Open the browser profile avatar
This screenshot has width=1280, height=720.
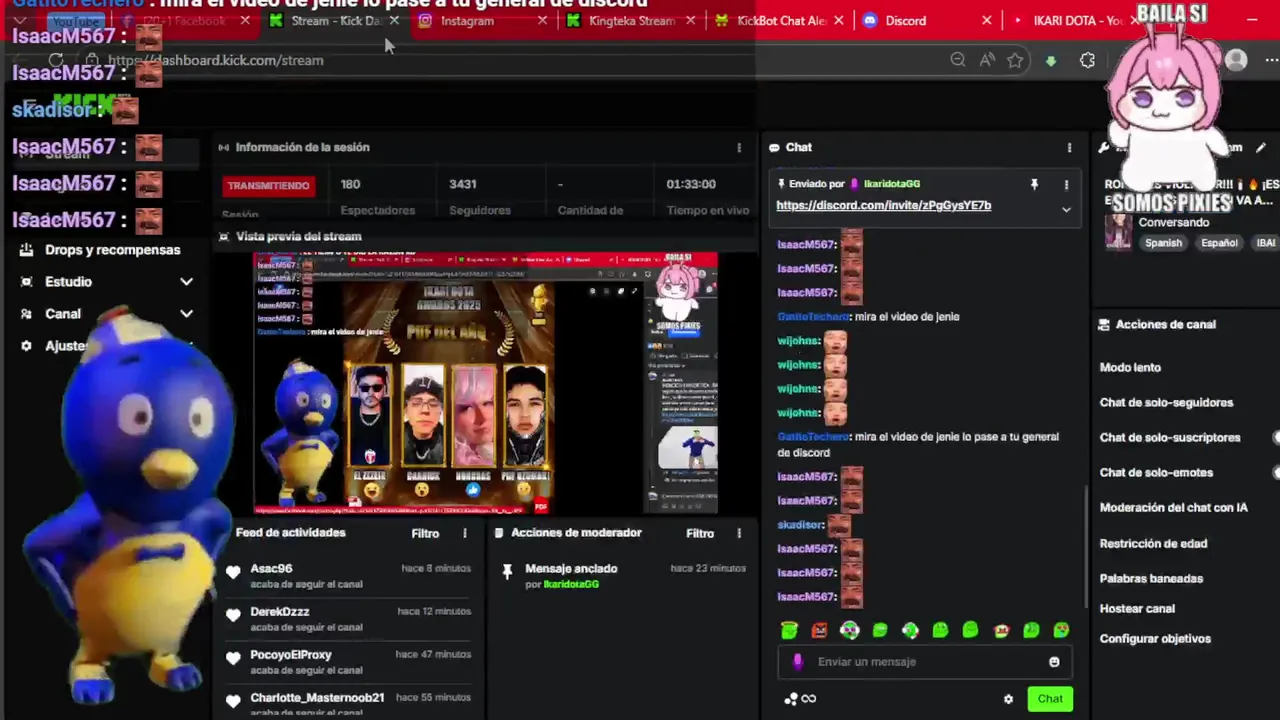tap(1236, 60)
